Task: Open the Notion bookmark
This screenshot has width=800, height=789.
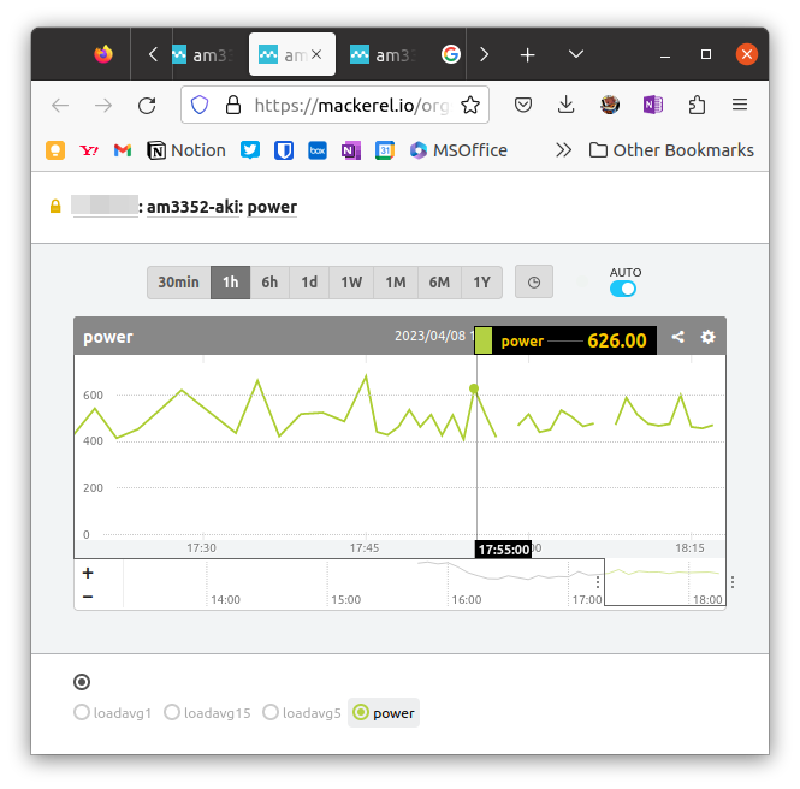Action: [187, 150]
